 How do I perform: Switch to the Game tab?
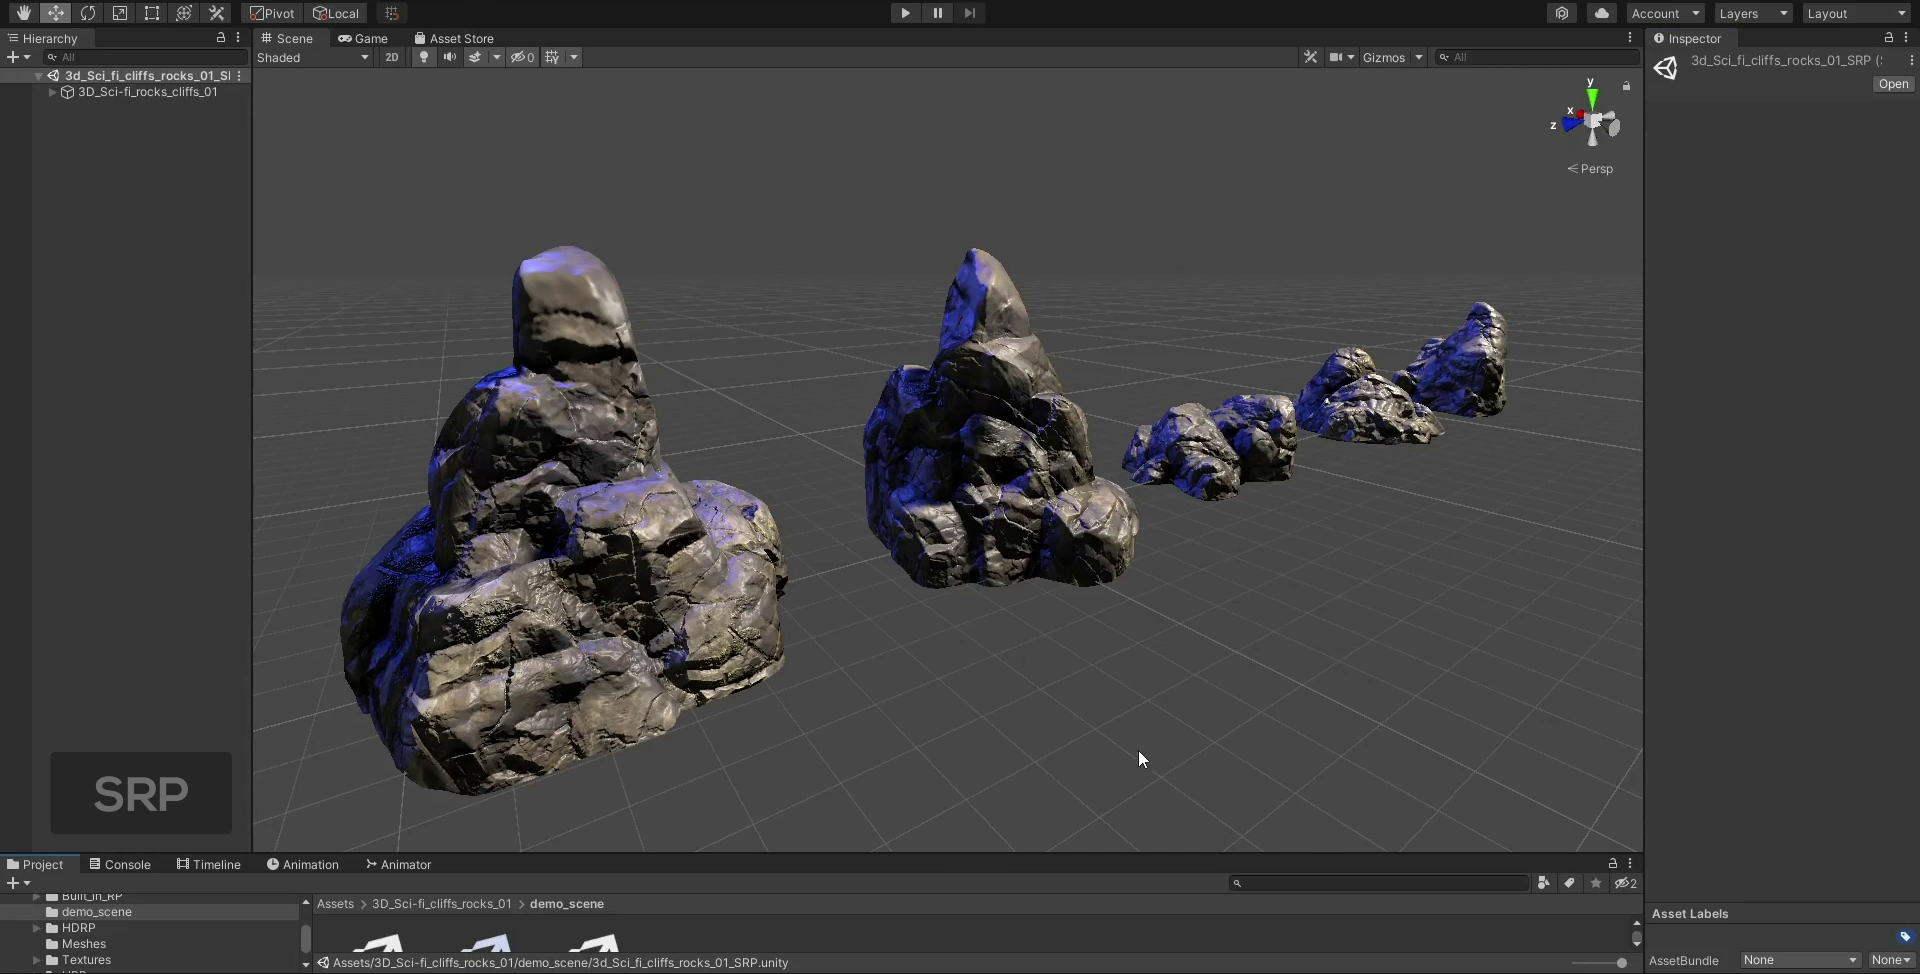[x=363, y=38]
